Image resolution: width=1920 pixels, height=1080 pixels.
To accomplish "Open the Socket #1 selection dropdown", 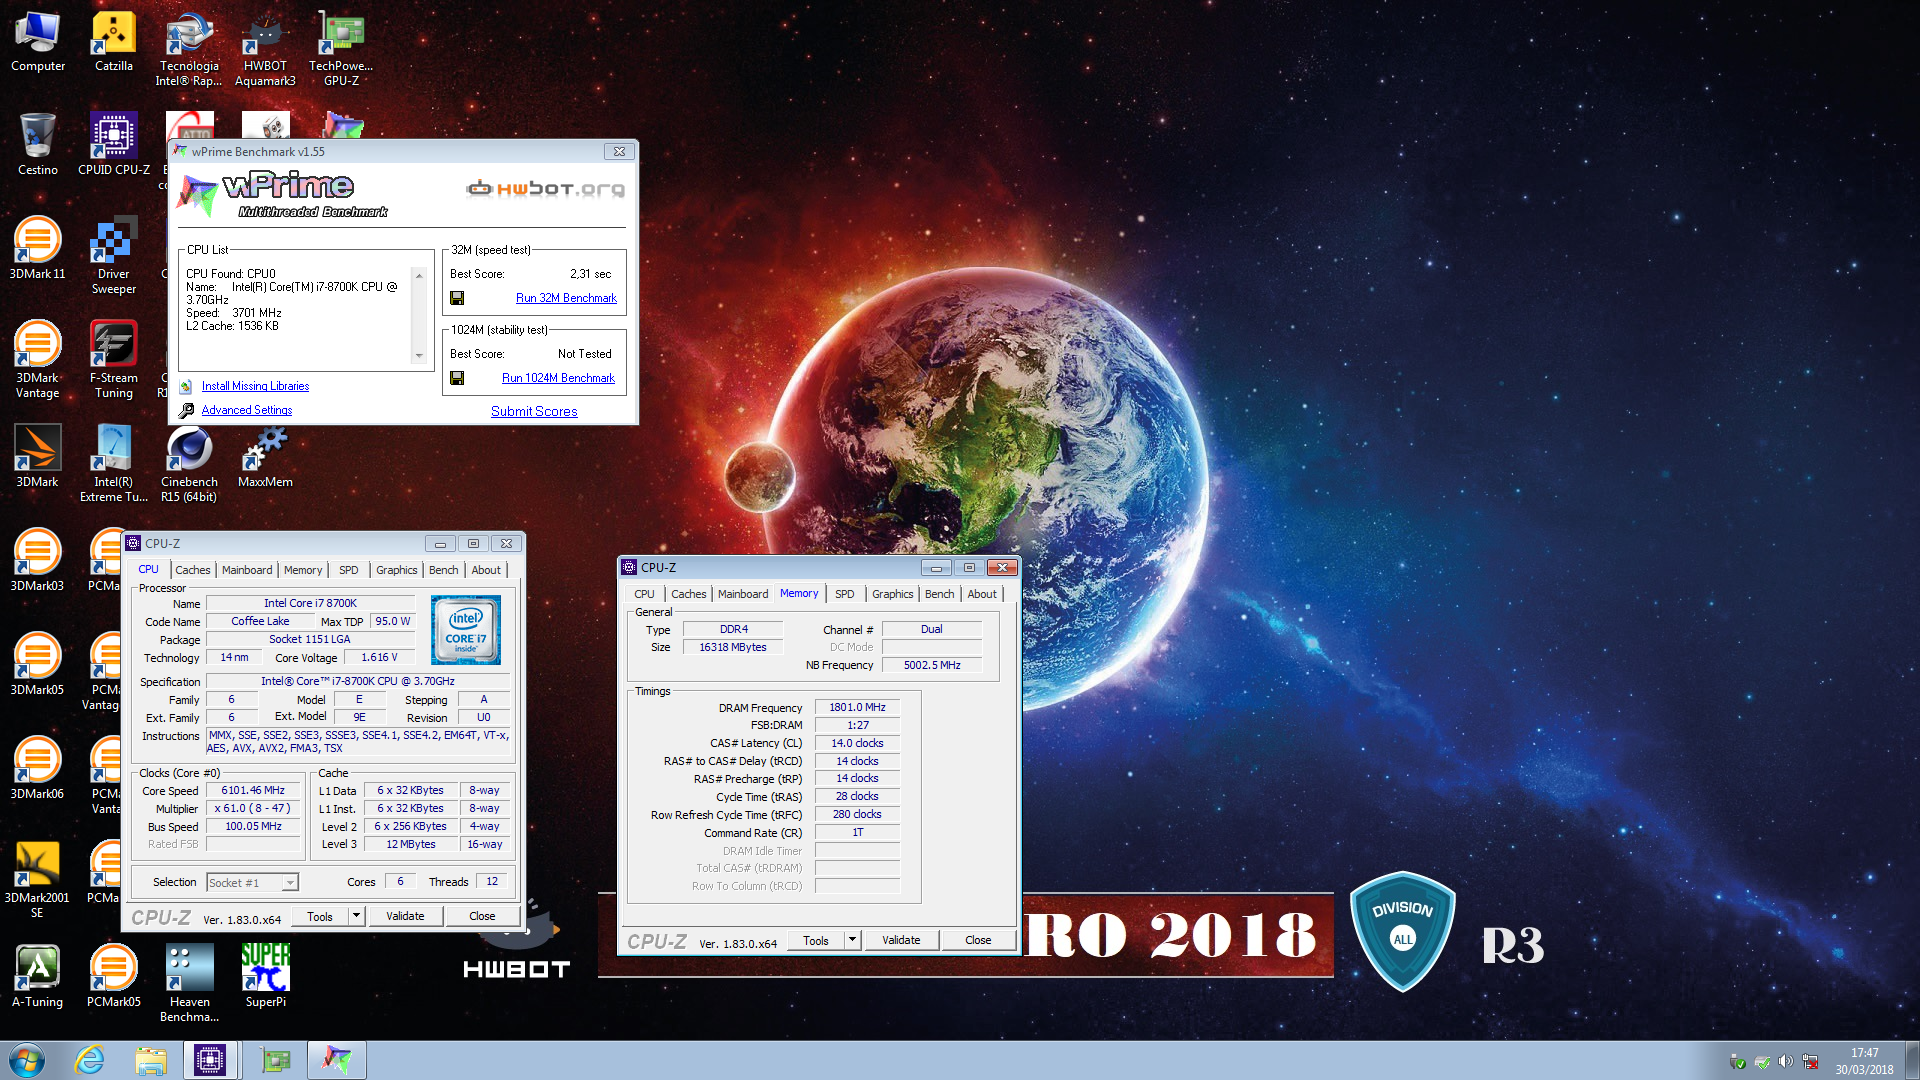I will point(252,882).
